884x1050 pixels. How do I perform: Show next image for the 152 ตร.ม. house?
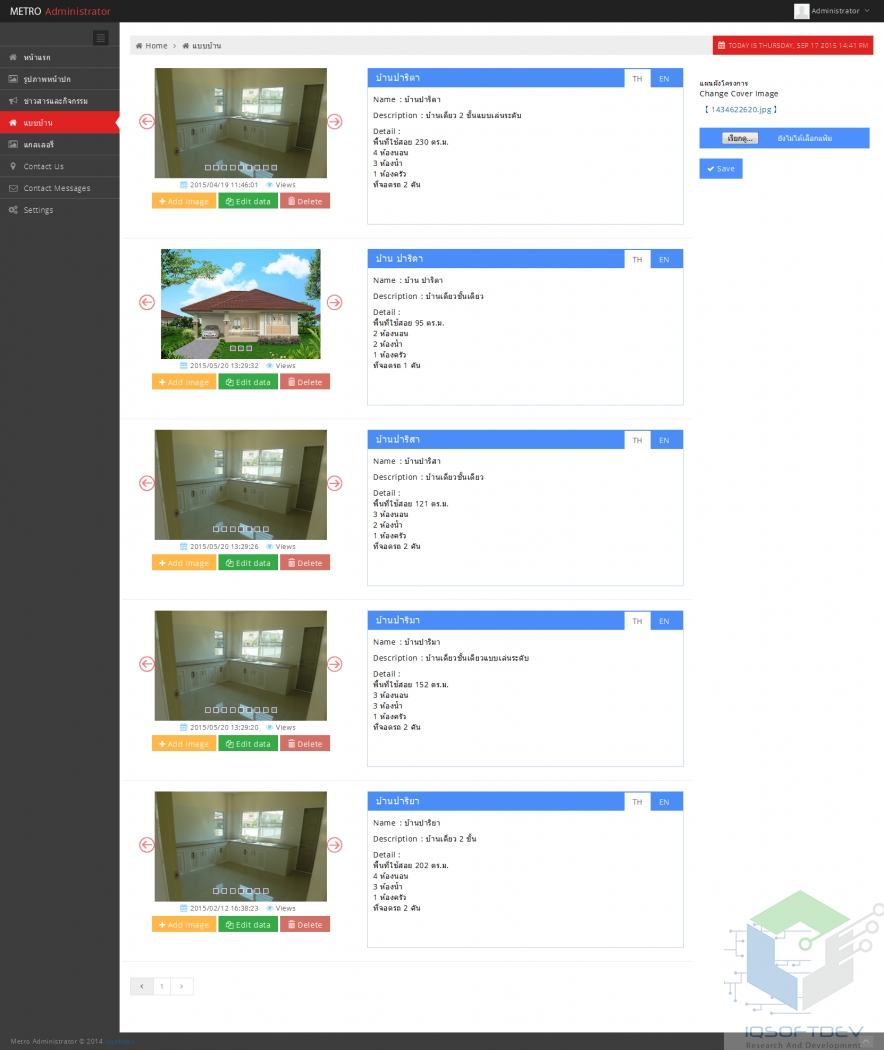click(x=335, y=664)
